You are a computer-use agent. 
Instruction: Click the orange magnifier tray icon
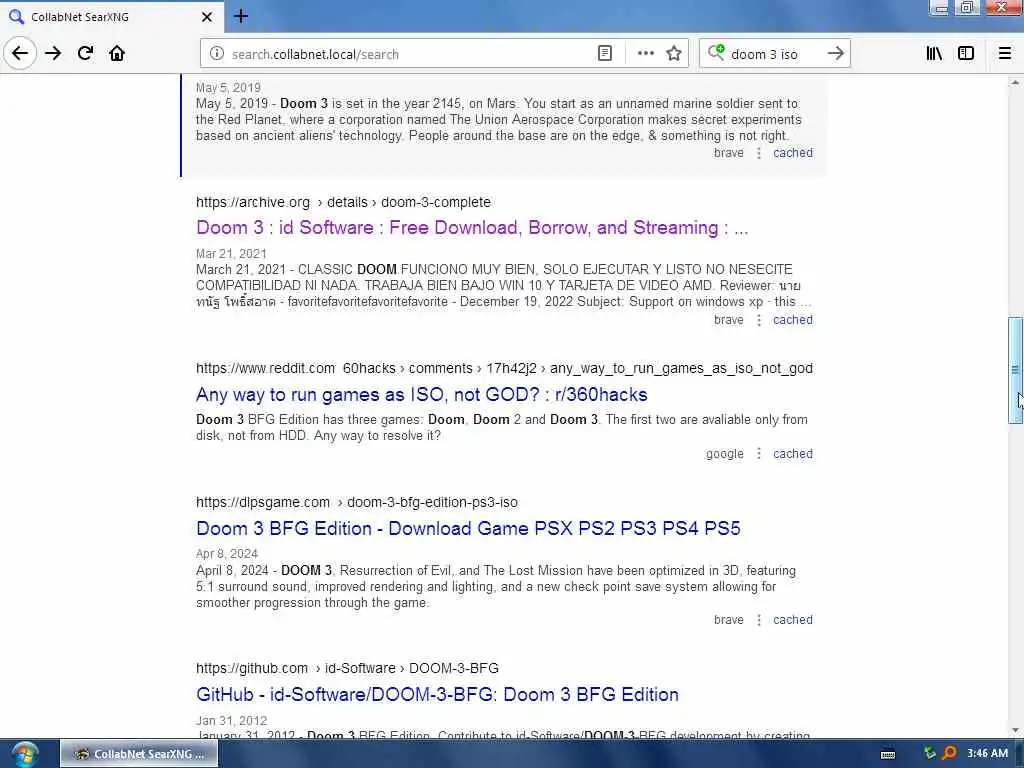(x=949, y=754)
